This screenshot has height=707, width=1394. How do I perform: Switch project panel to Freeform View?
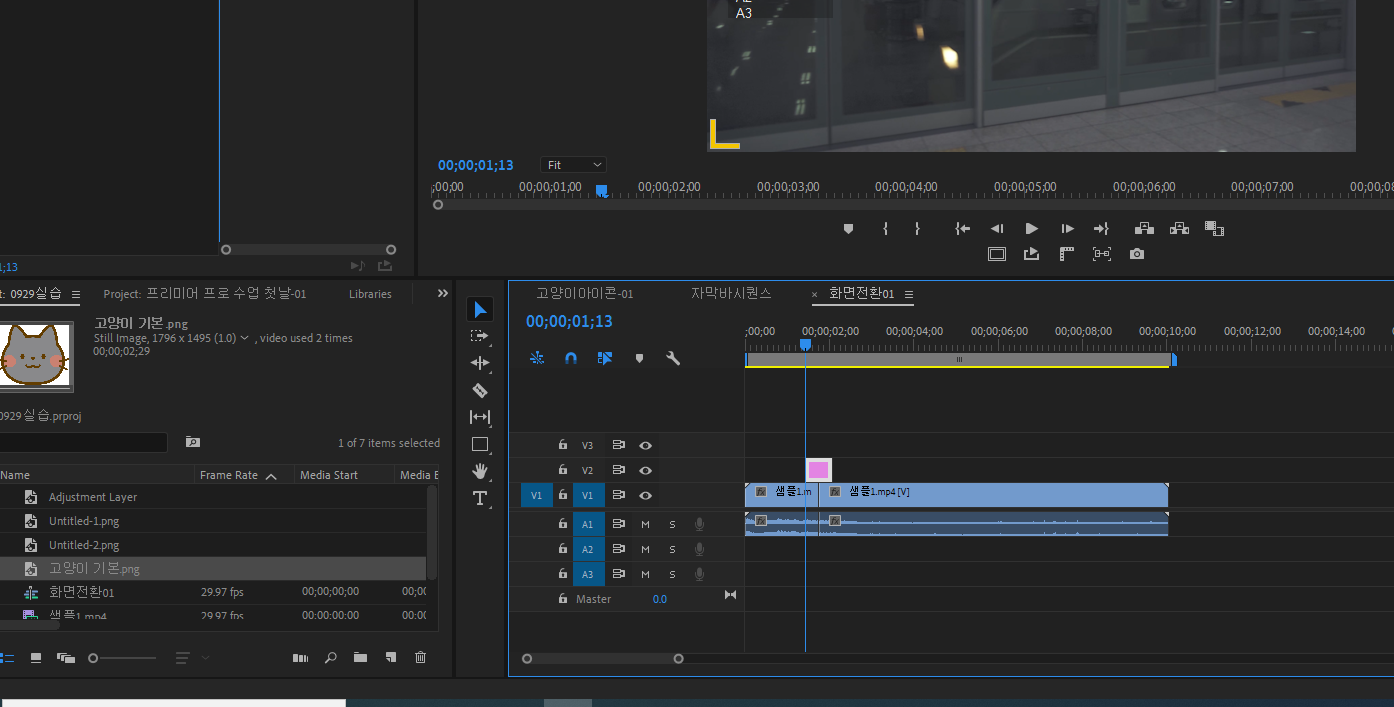[x=66, y=658]
